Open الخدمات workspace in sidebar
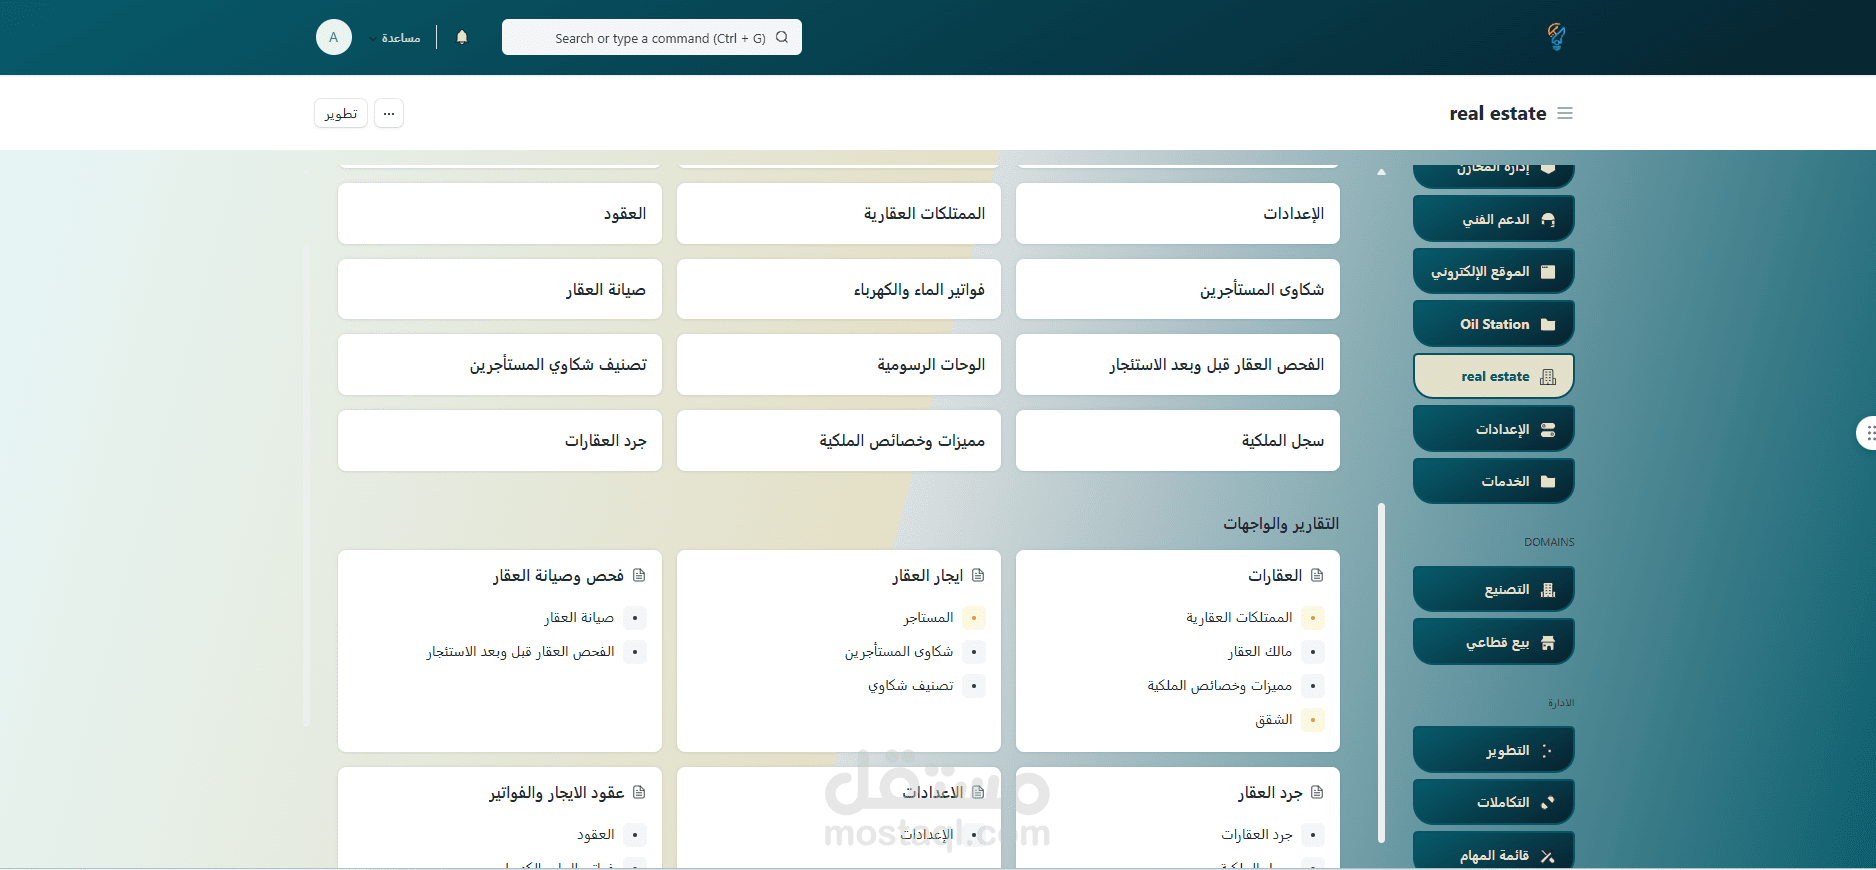This screenshot has height=870, width=1876. click(x=1493, y=481)
